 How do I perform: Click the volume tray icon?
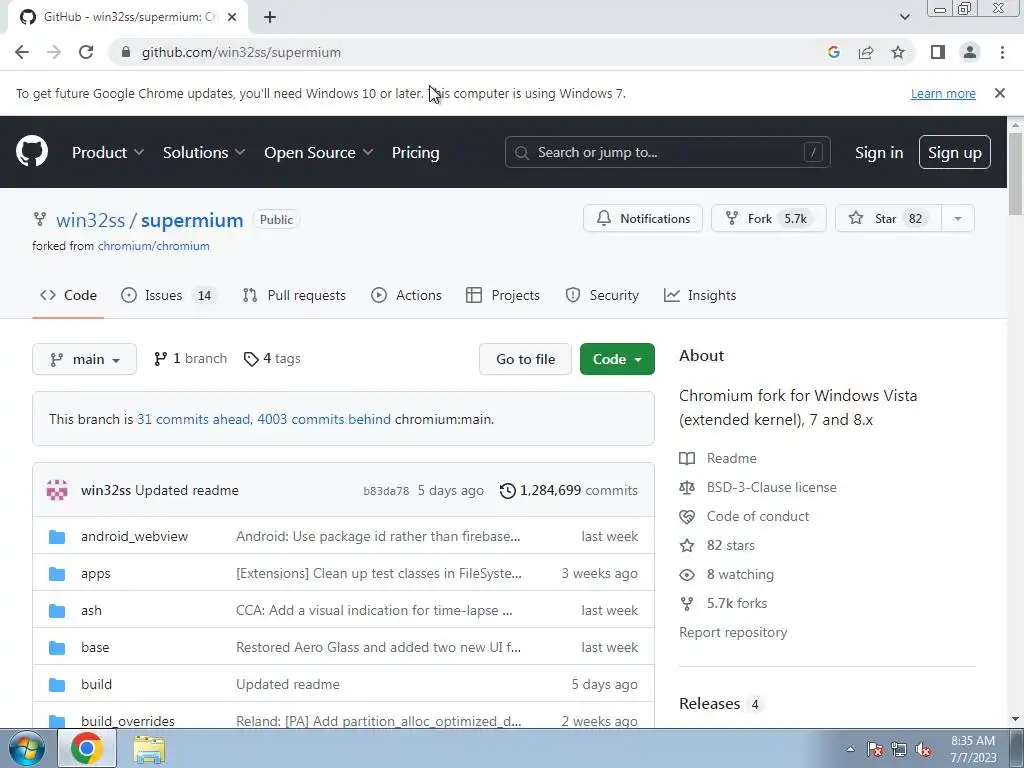click(923, 750)
